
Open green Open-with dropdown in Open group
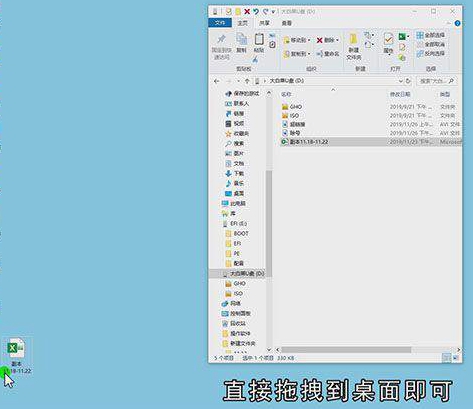point(404,36)
